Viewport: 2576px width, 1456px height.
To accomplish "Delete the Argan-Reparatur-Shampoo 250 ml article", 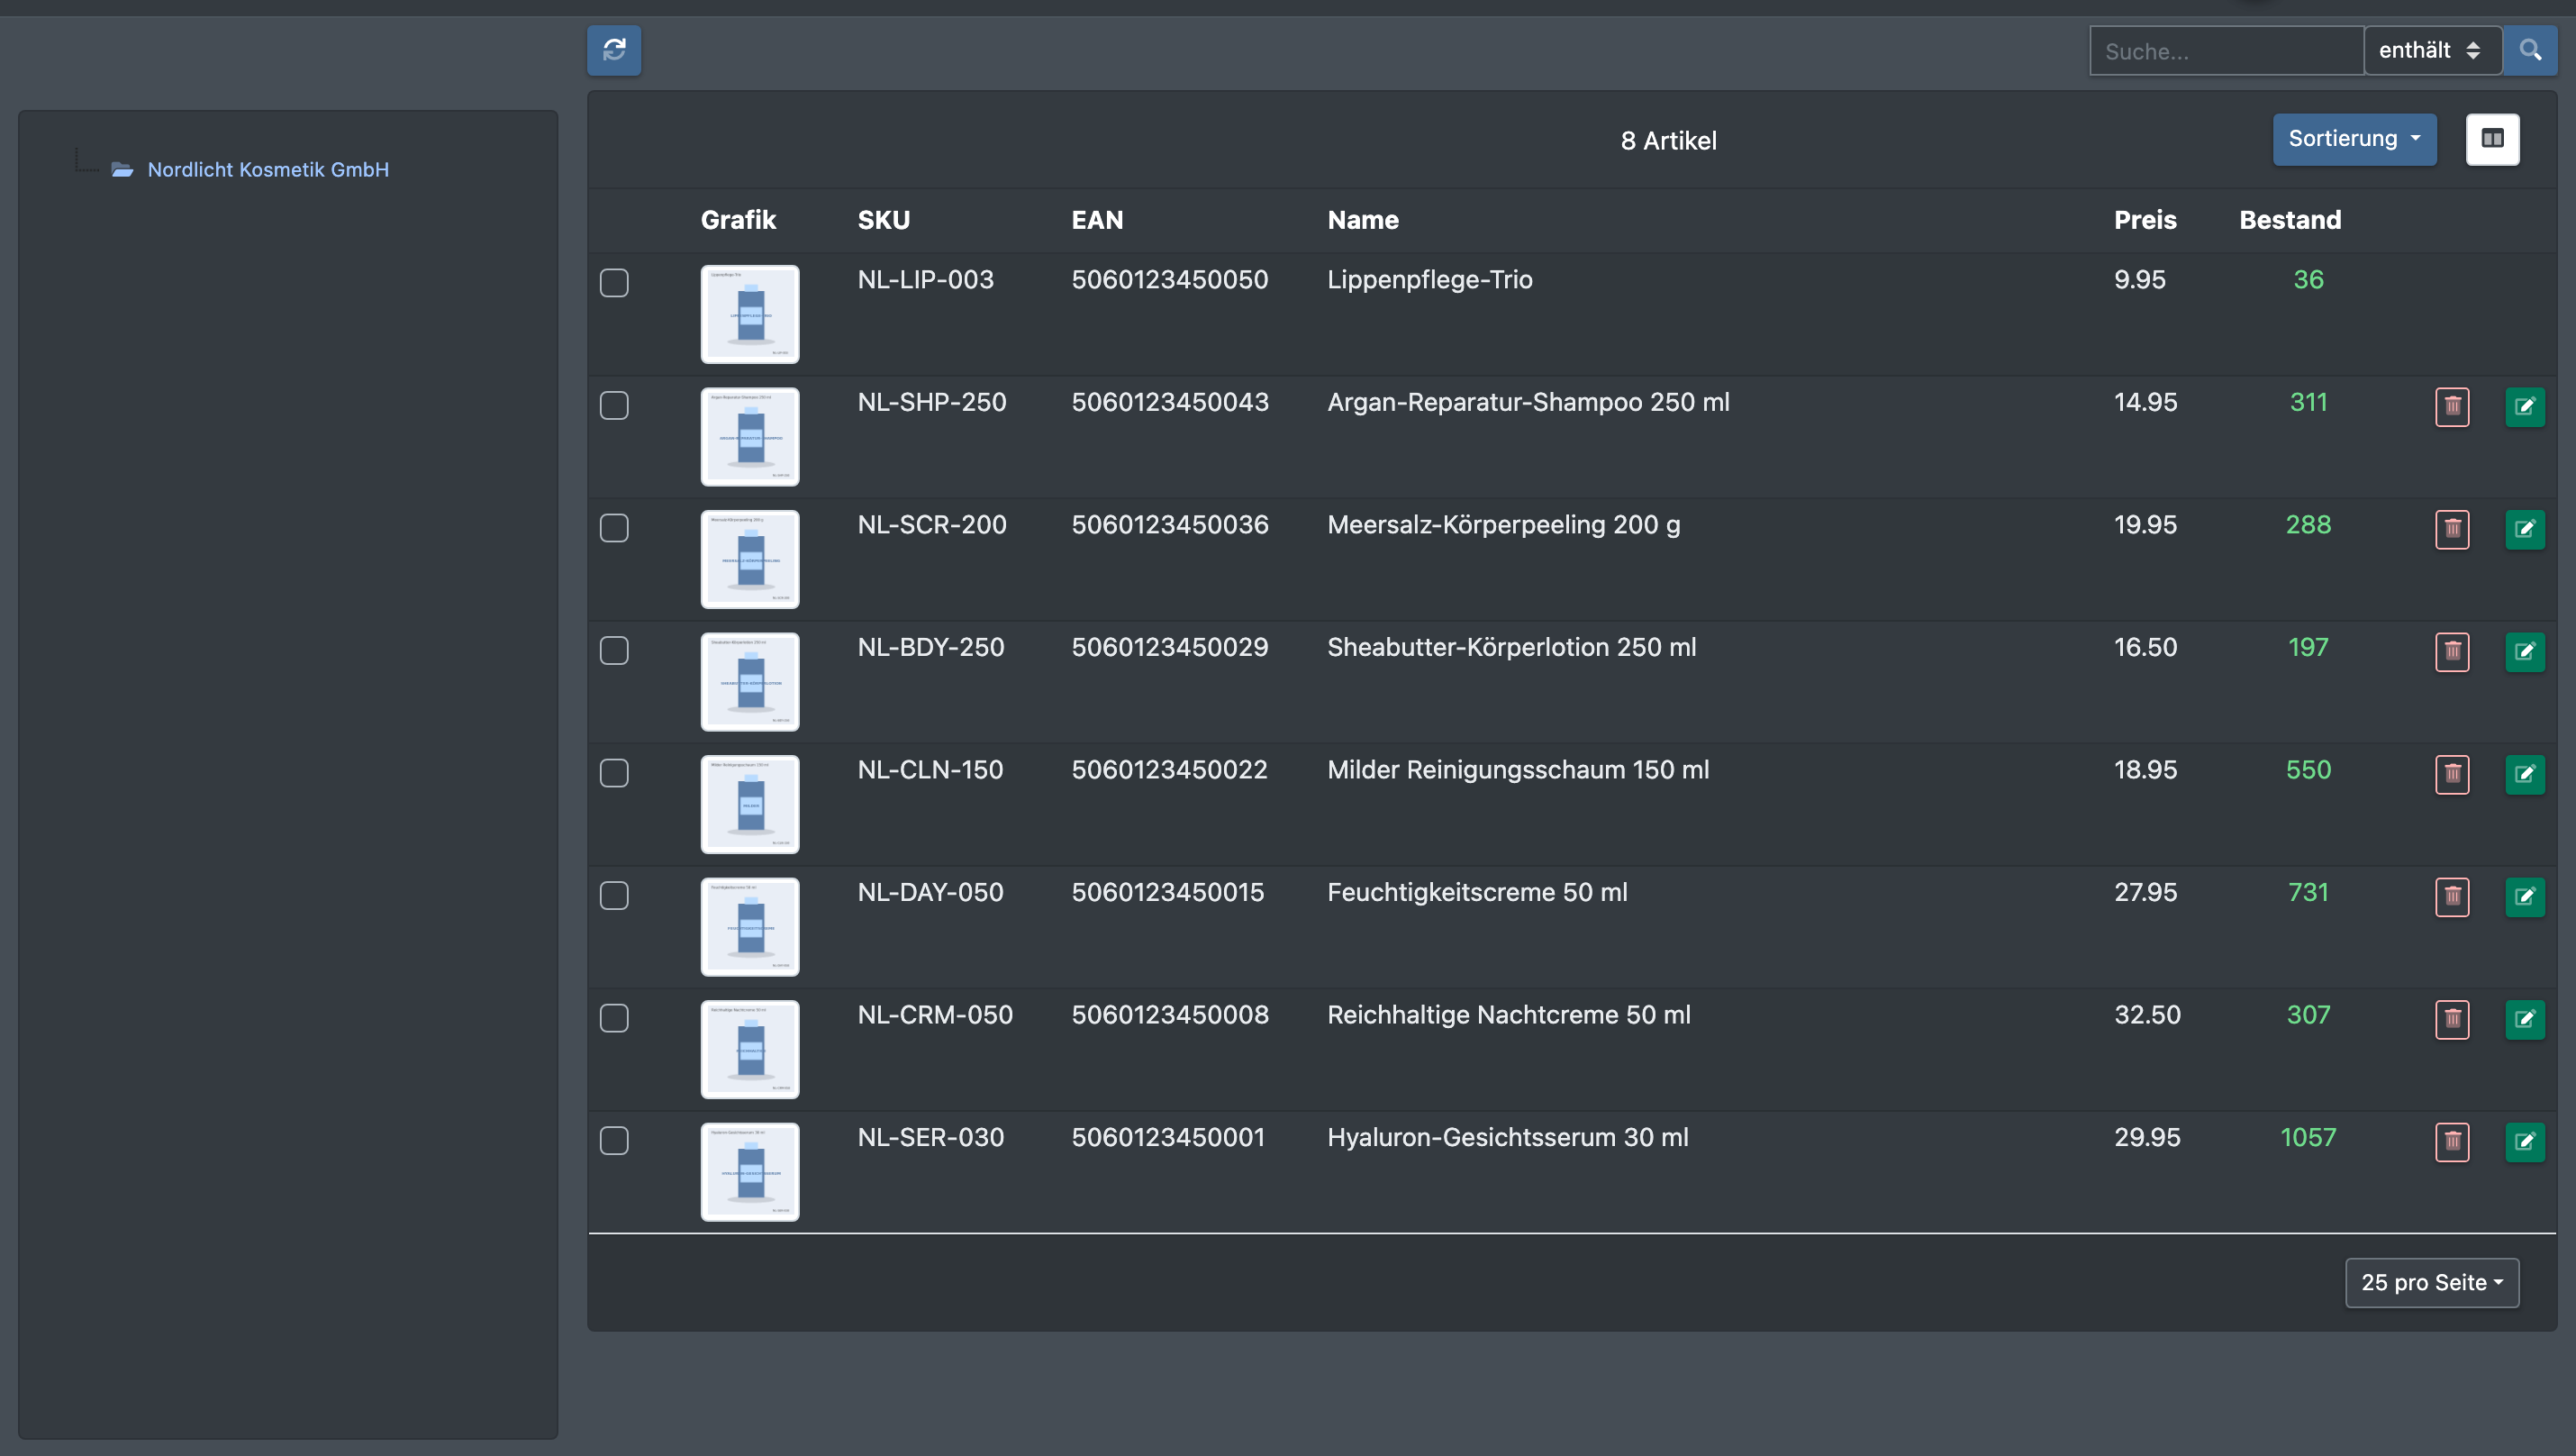I will coord(2452,407).
